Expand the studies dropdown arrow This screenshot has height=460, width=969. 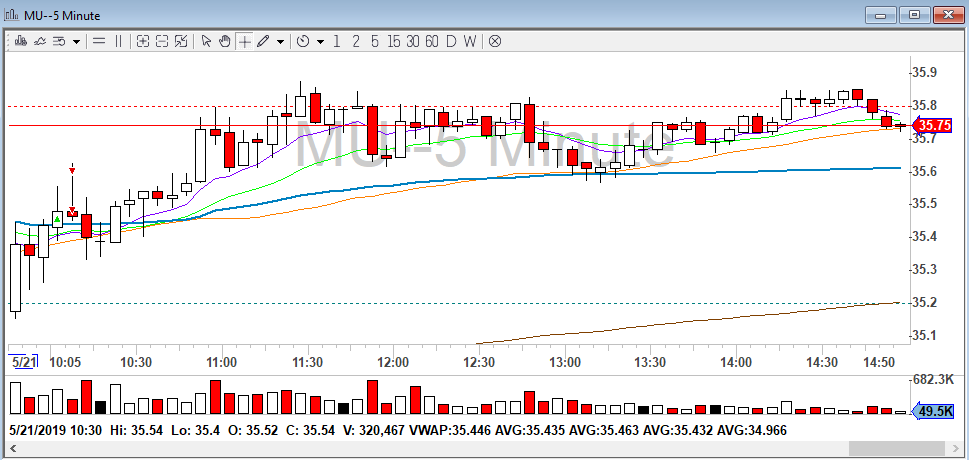(x=76, y=42)
